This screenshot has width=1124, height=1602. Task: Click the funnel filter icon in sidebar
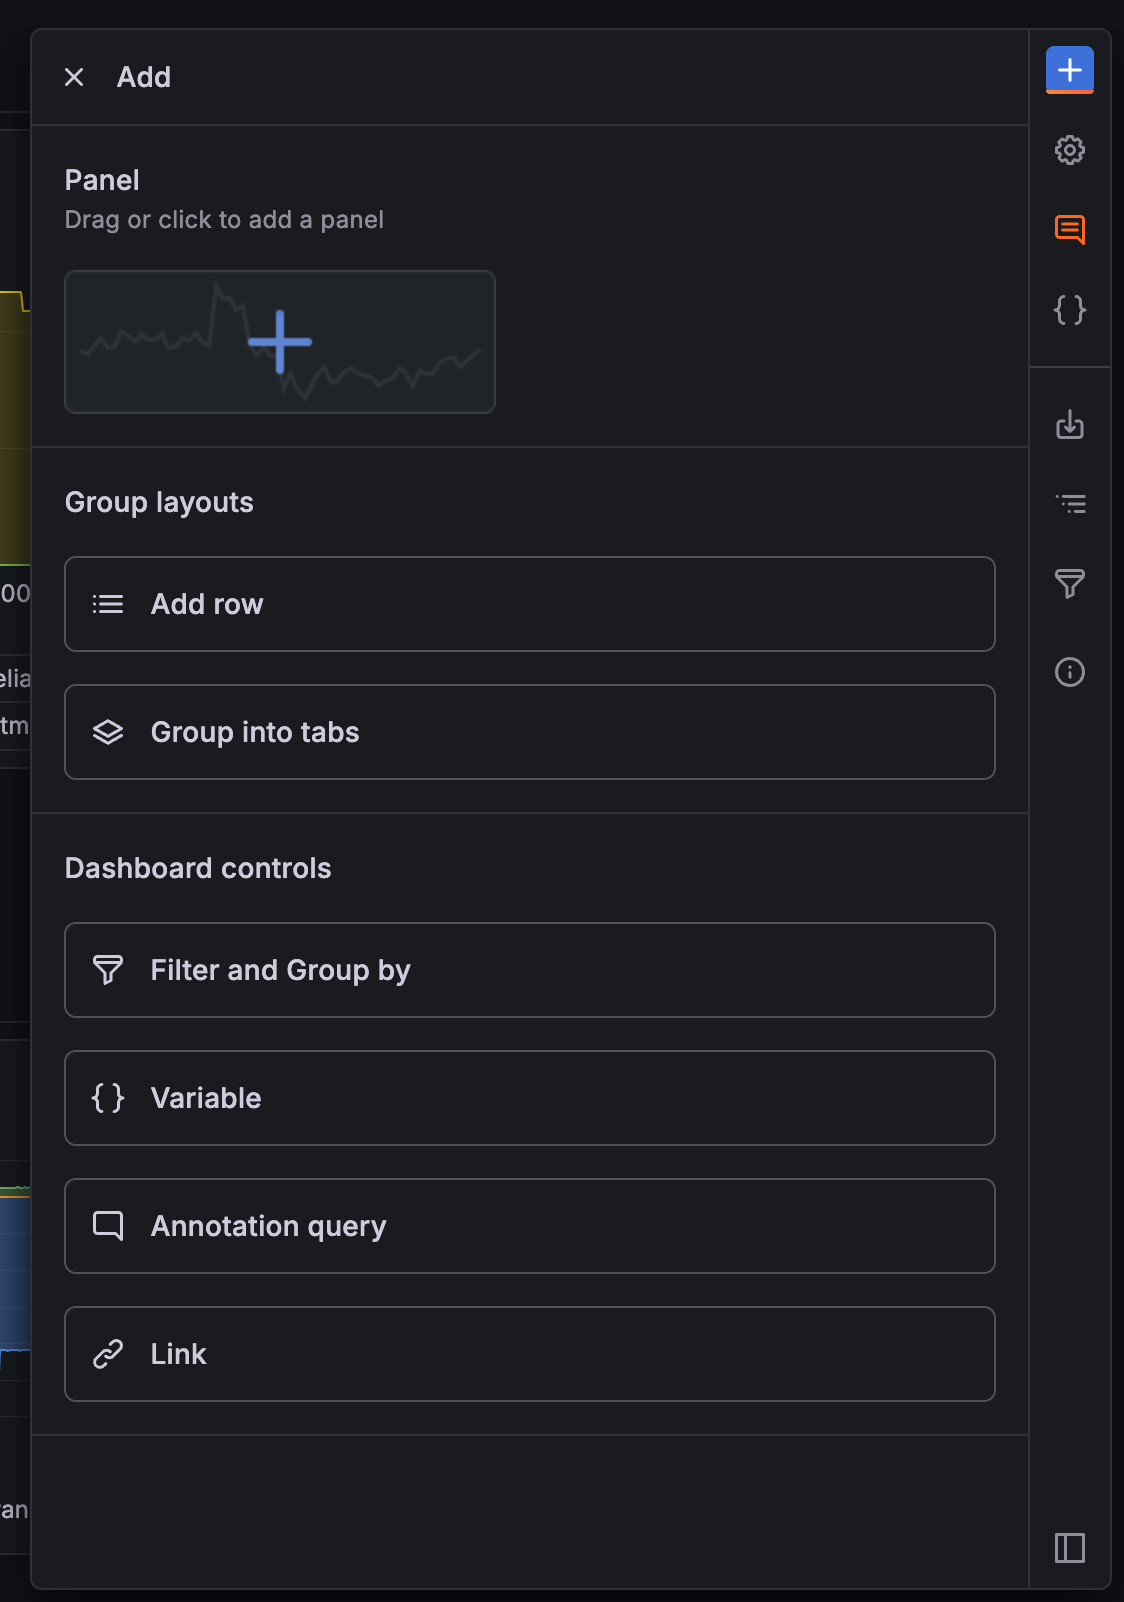1069,583
